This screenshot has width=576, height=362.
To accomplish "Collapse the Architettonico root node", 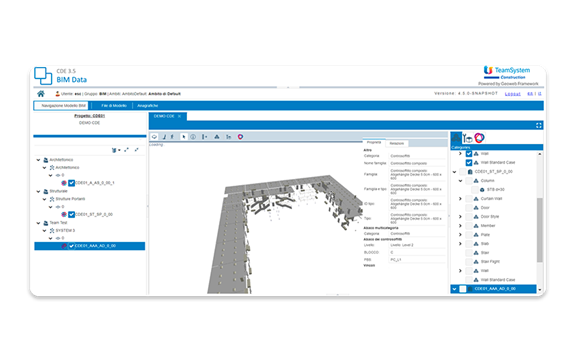I will click(38, 160).
